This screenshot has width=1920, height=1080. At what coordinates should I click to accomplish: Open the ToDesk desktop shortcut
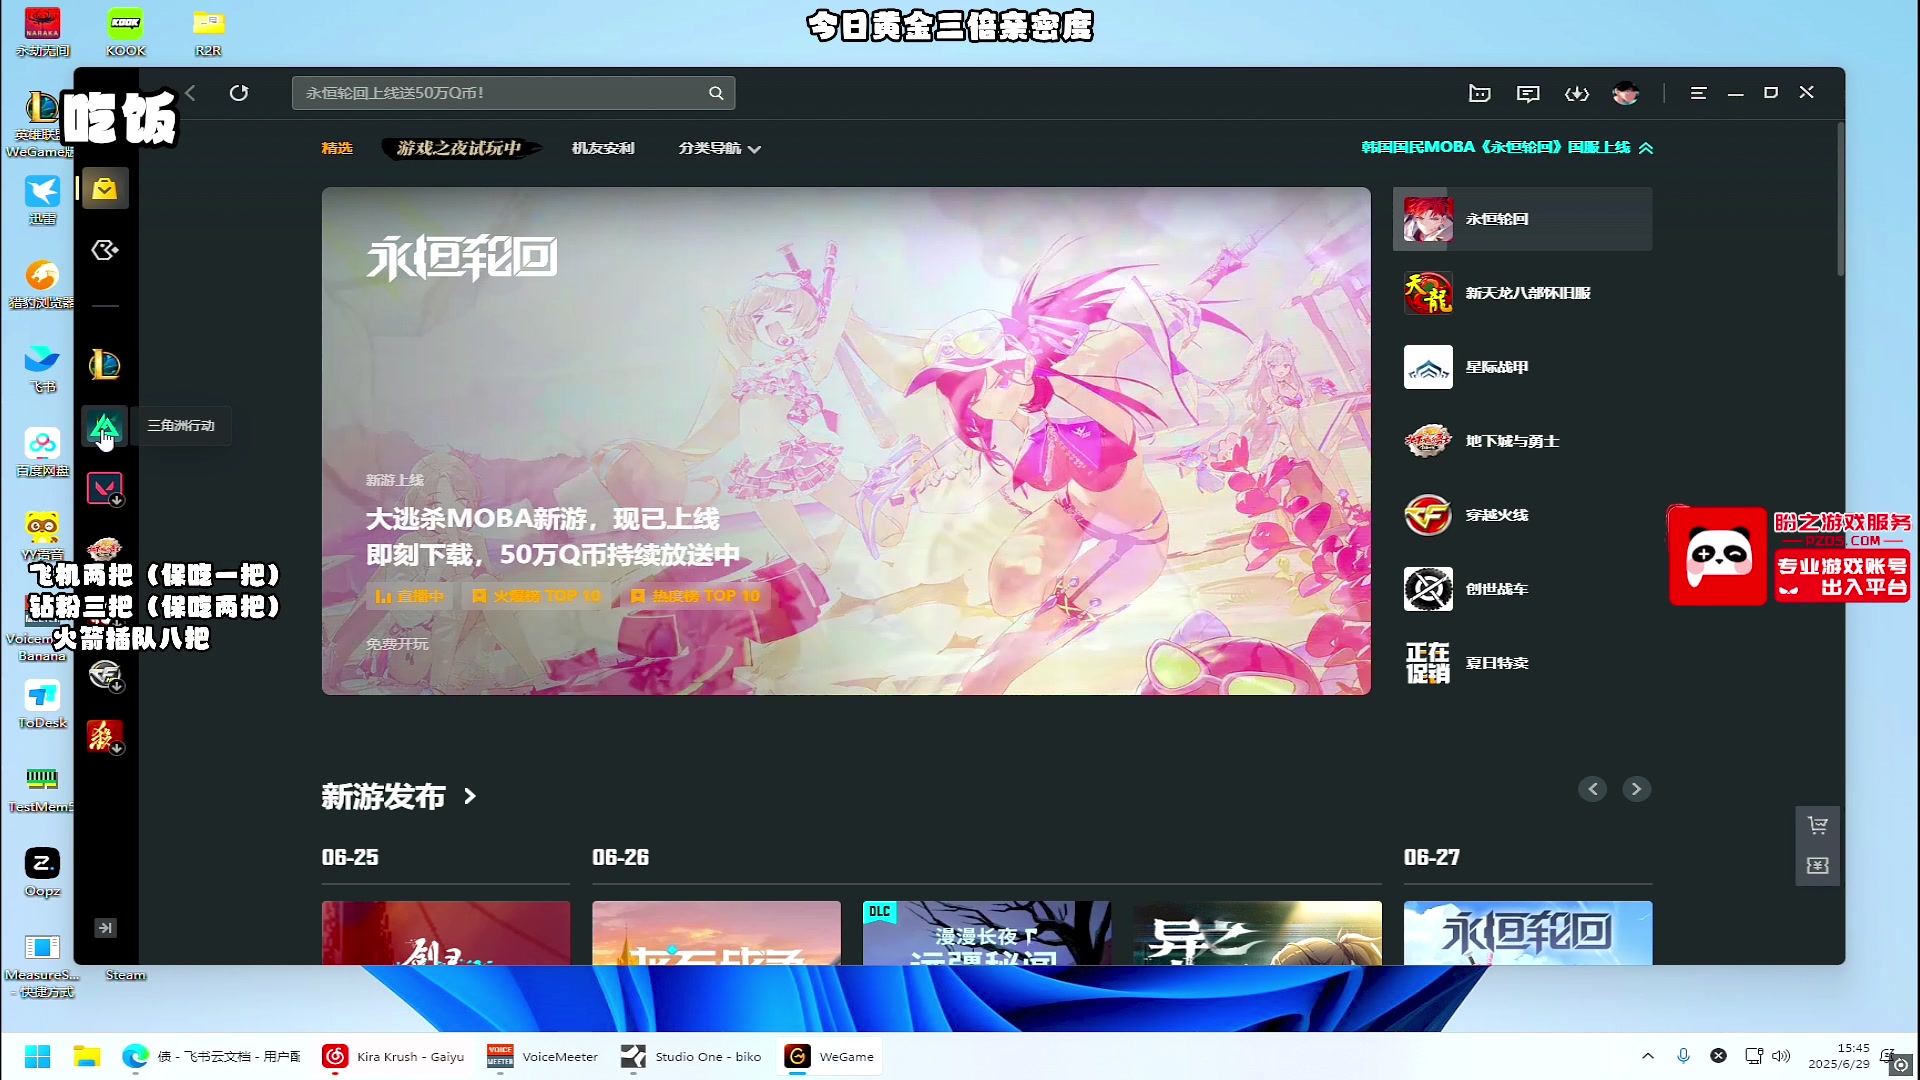[42, 704]
